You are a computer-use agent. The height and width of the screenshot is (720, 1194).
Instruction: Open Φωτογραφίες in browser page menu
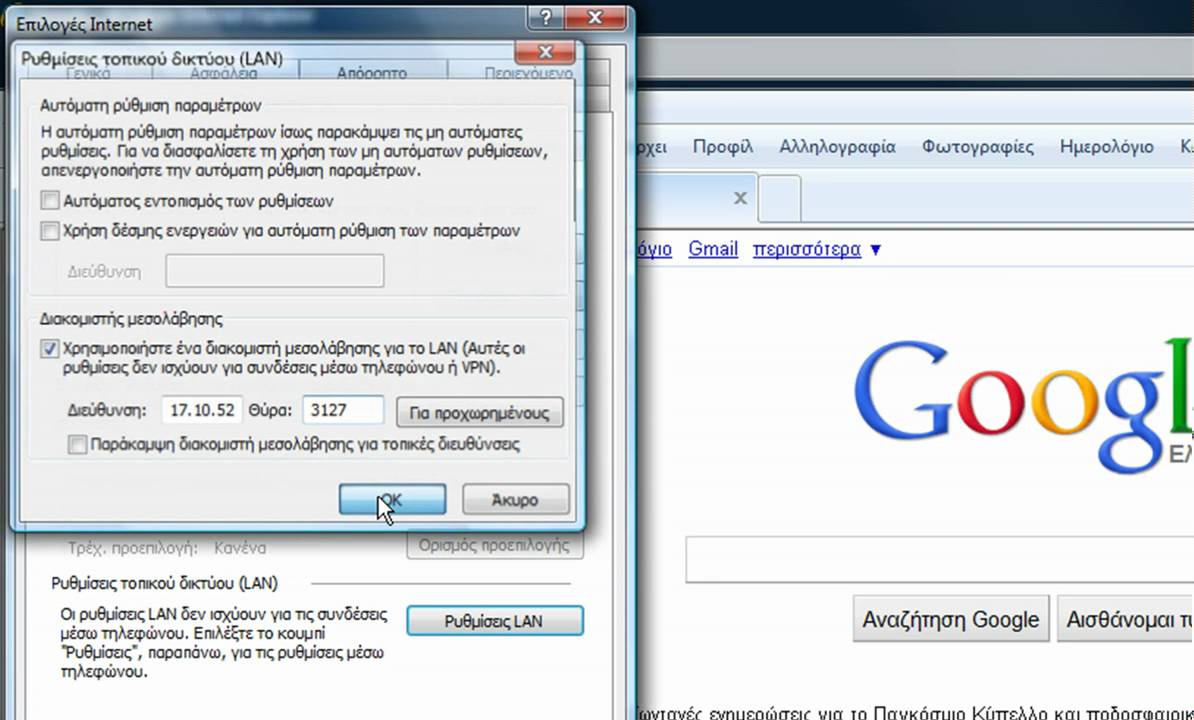pos(978,146)
